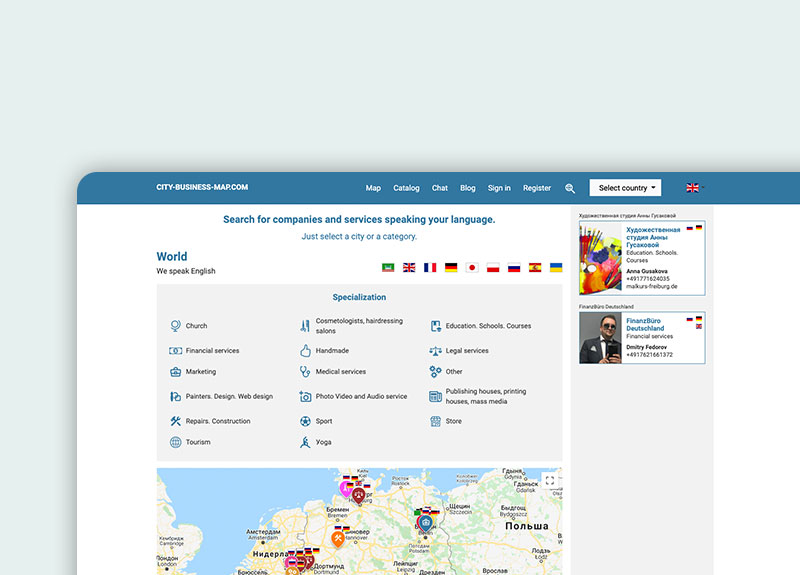
Task: Go to Map in the navigation bar
Action: point(373,188)
